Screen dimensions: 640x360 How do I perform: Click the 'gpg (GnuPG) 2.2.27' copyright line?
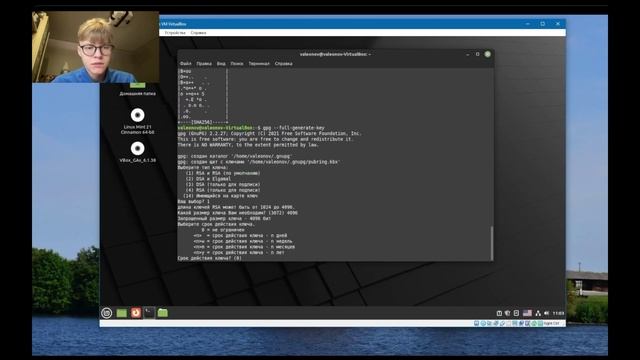[x=269, y=133]
